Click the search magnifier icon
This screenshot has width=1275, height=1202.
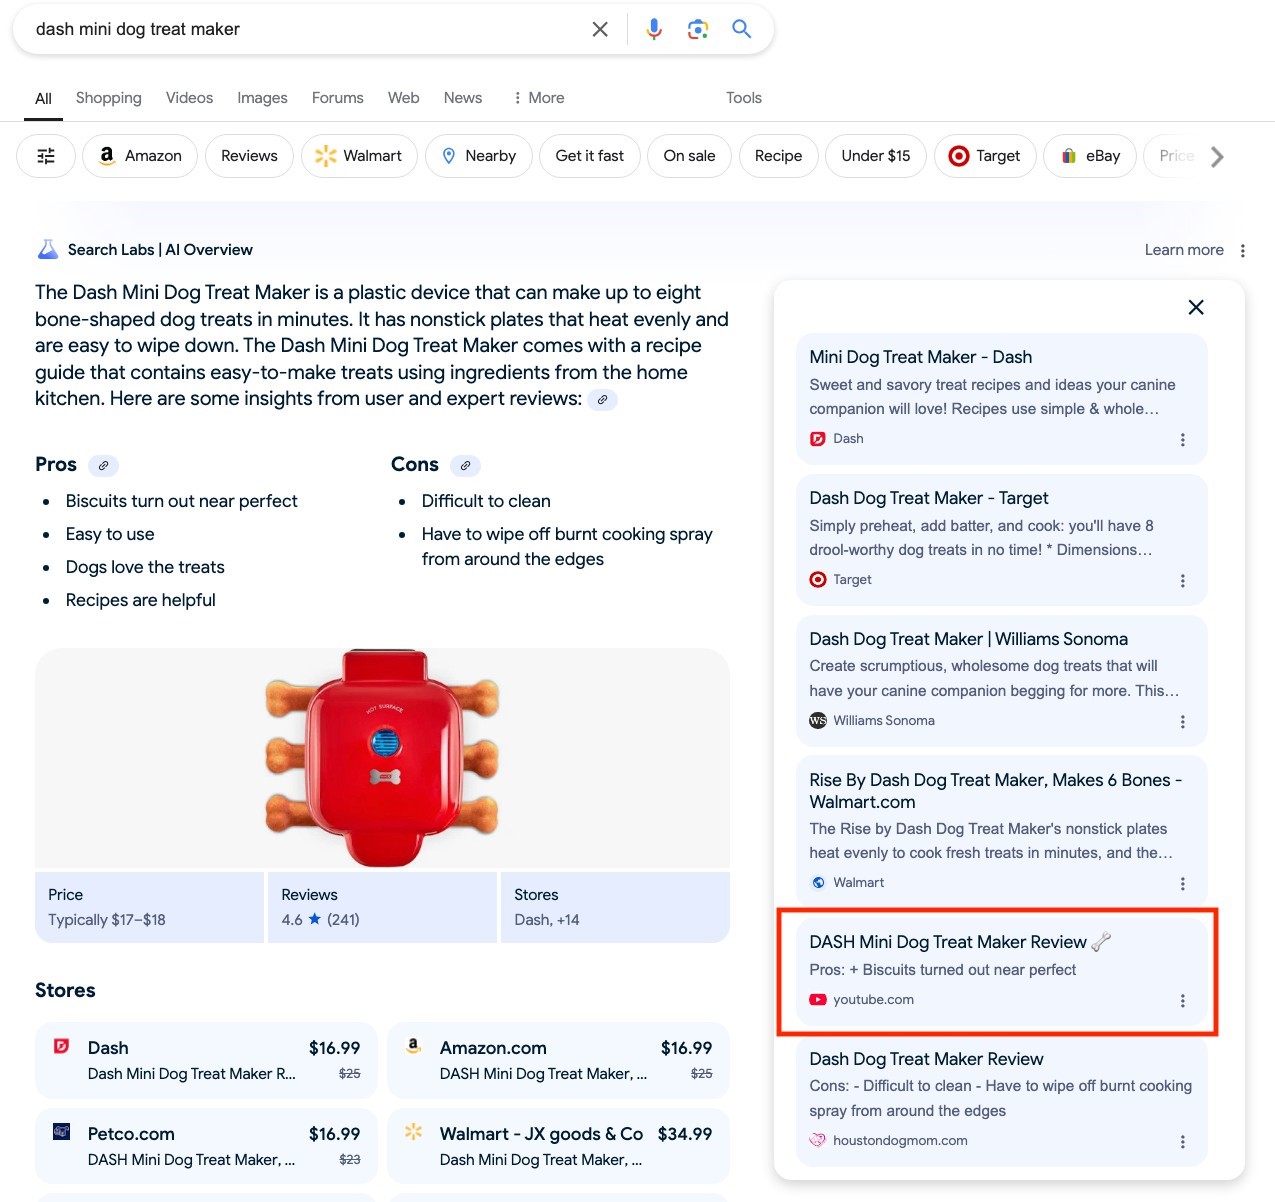pos(741,29)
